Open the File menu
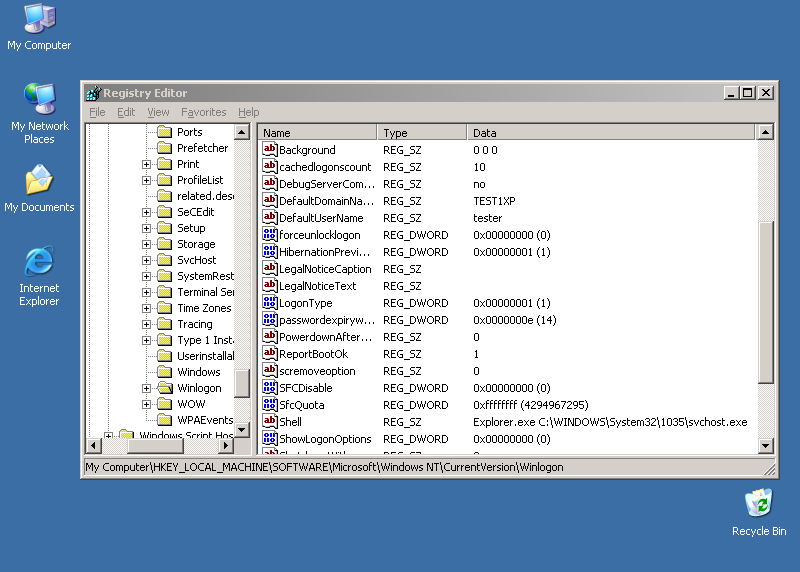 tap(97, 112)
